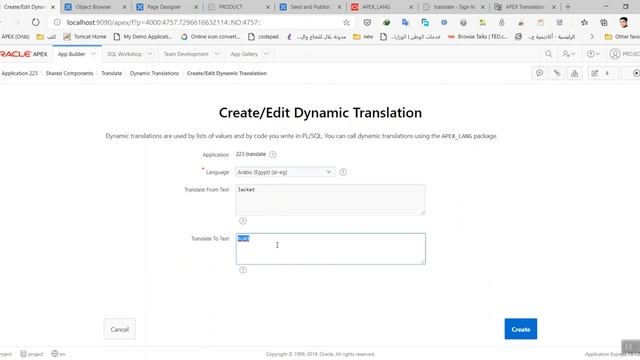Open App Builder in APEX header
This screenshot has width=640, height=360.
coord(71,54)
